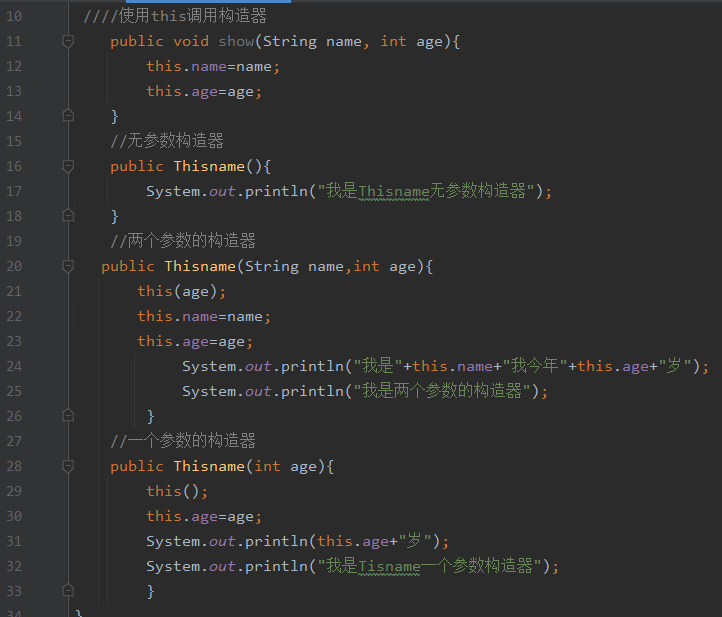Click line number 24 in the gutter
The image size is (722, 617).
14,366
